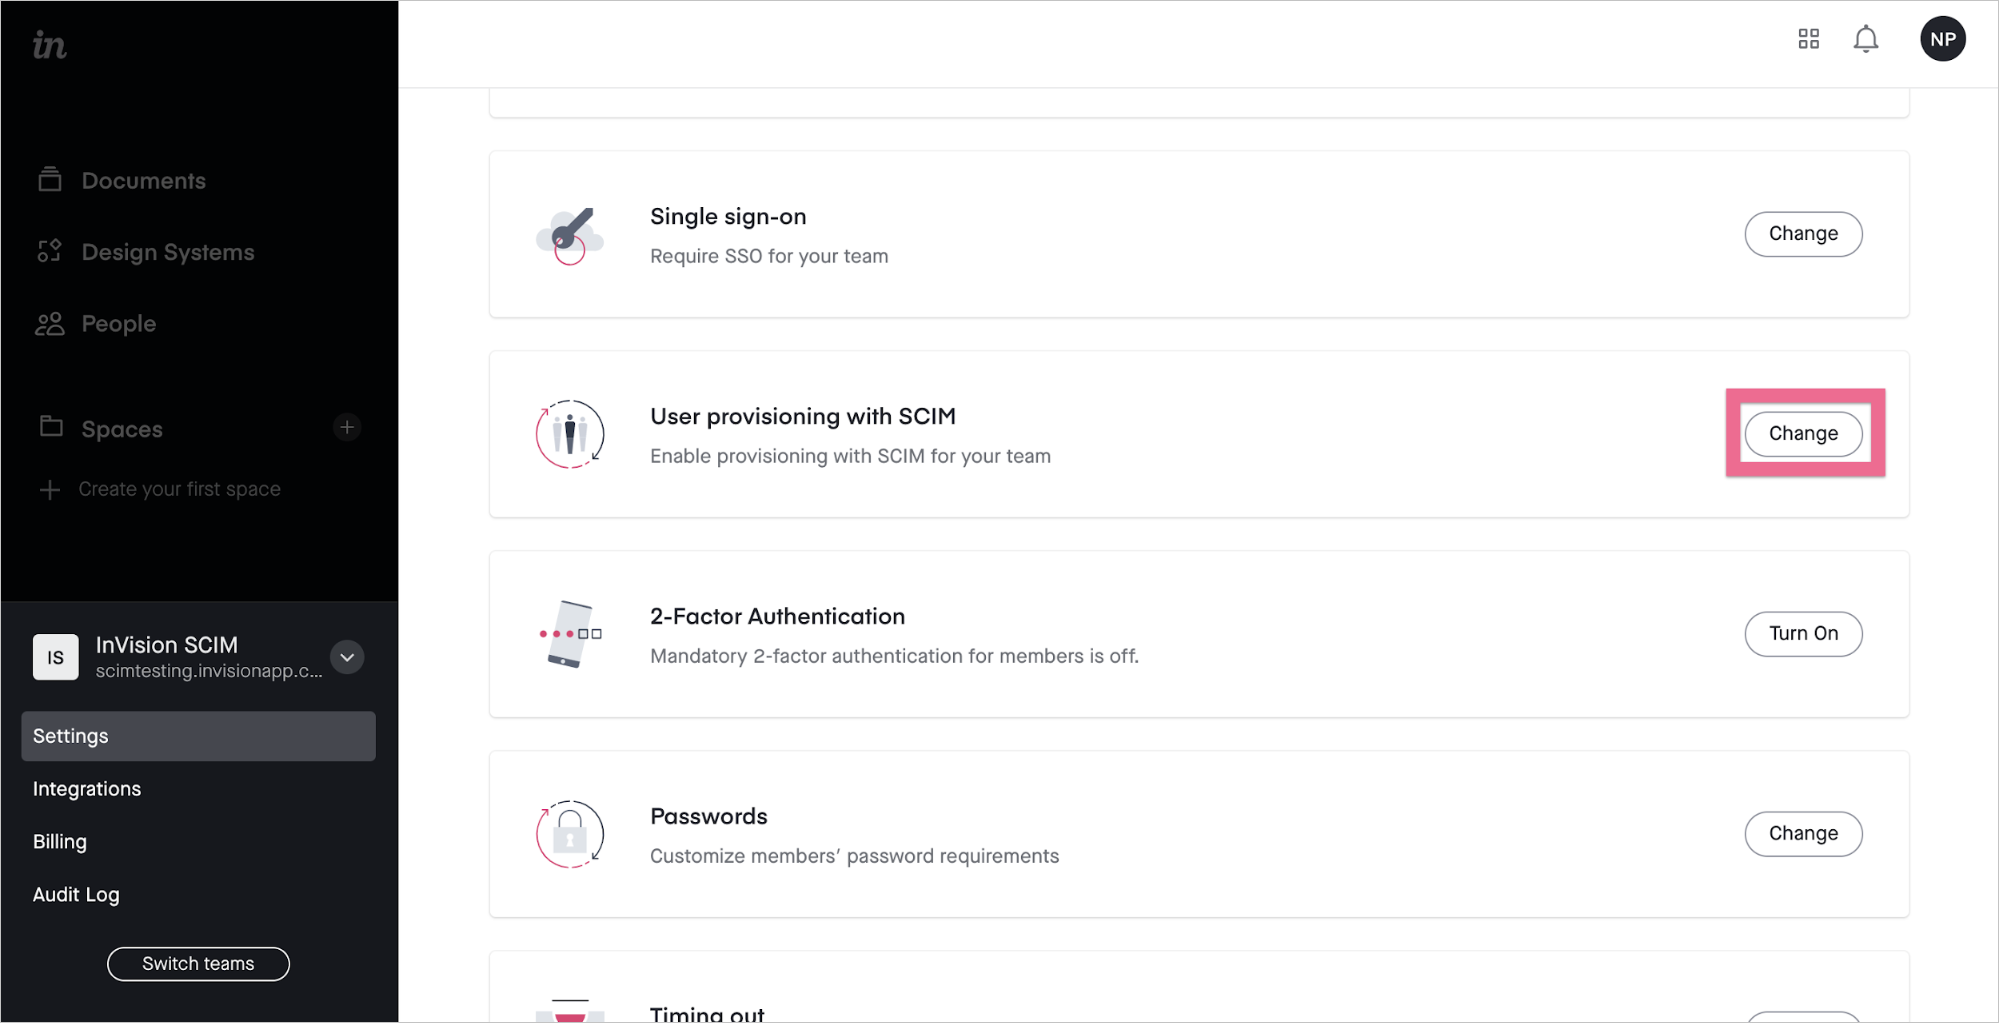
Task: Enable SCIM provisioning via Change
Action: point(1803,433)
